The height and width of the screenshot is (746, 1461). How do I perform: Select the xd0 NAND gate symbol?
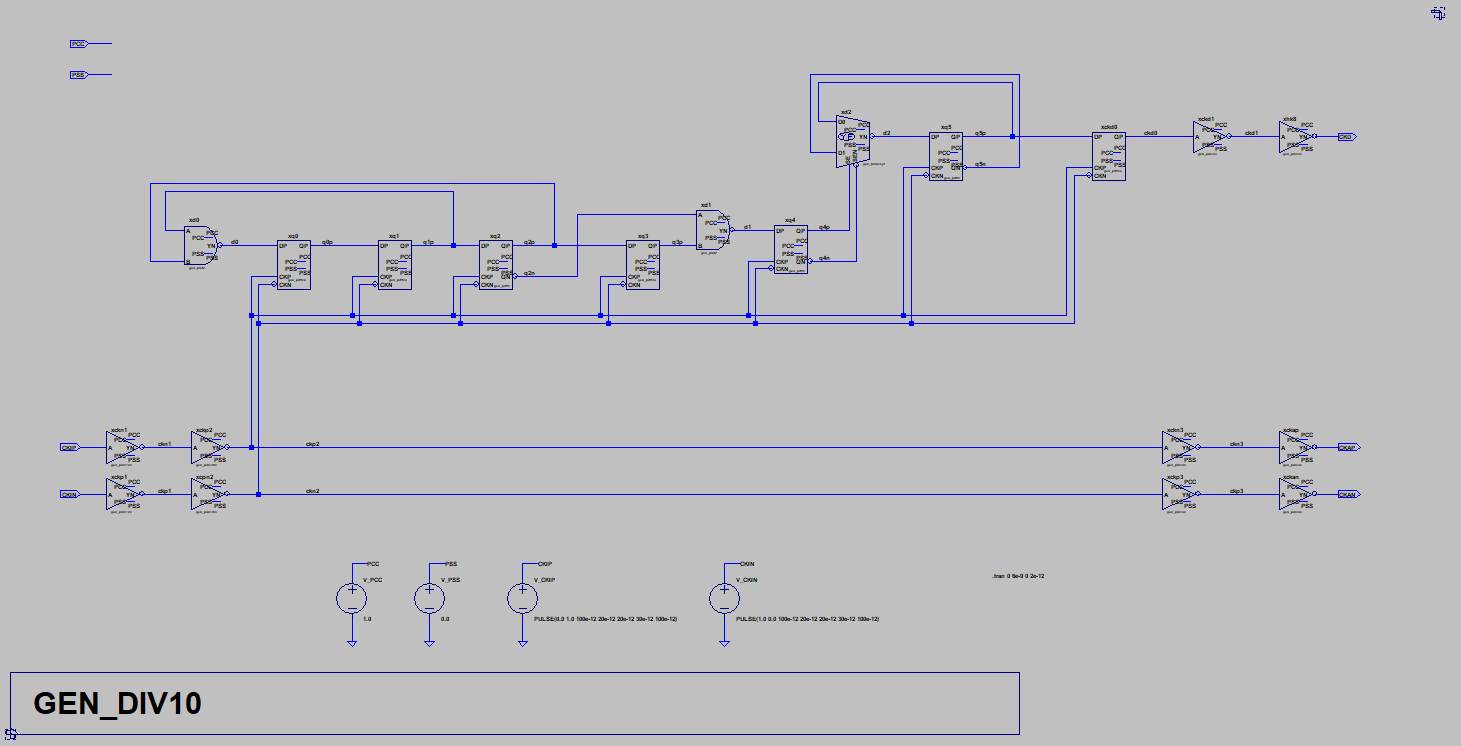coord(201,245)
